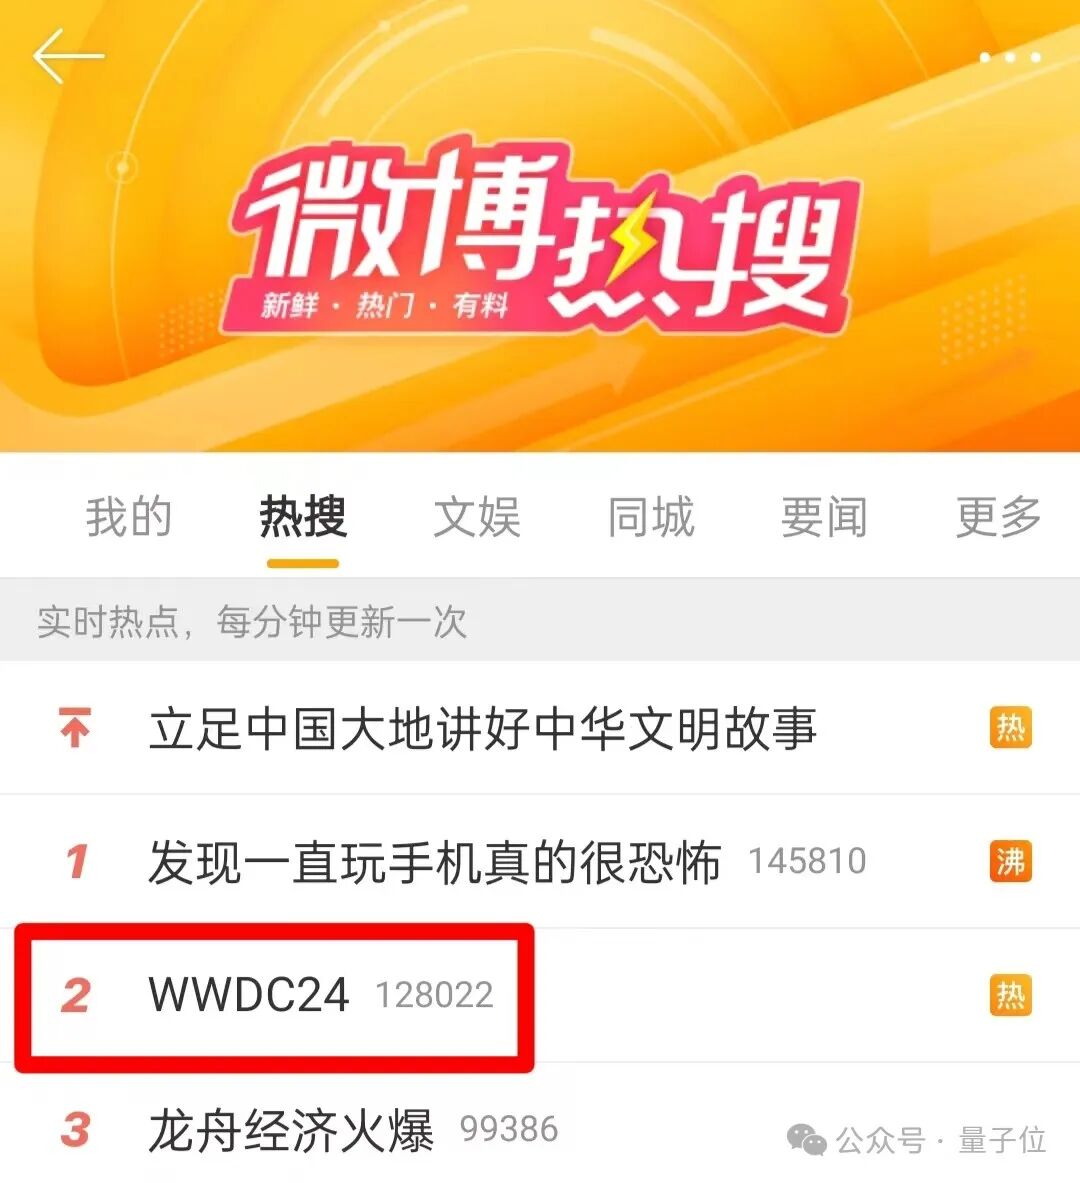Viewport: 1080px width, 1183px height.
Task: Tap the 热 badge on the pinned topic
Action: click(x=1010, y=728)
